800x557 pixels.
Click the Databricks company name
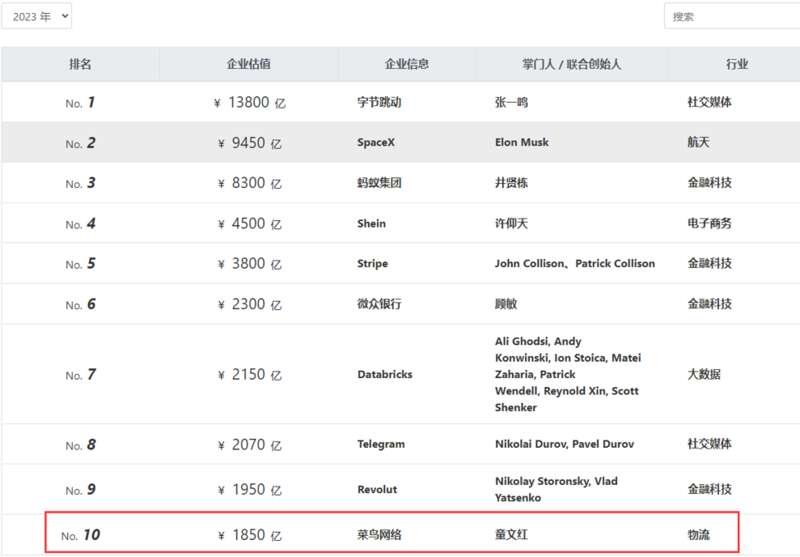[385, 374]
